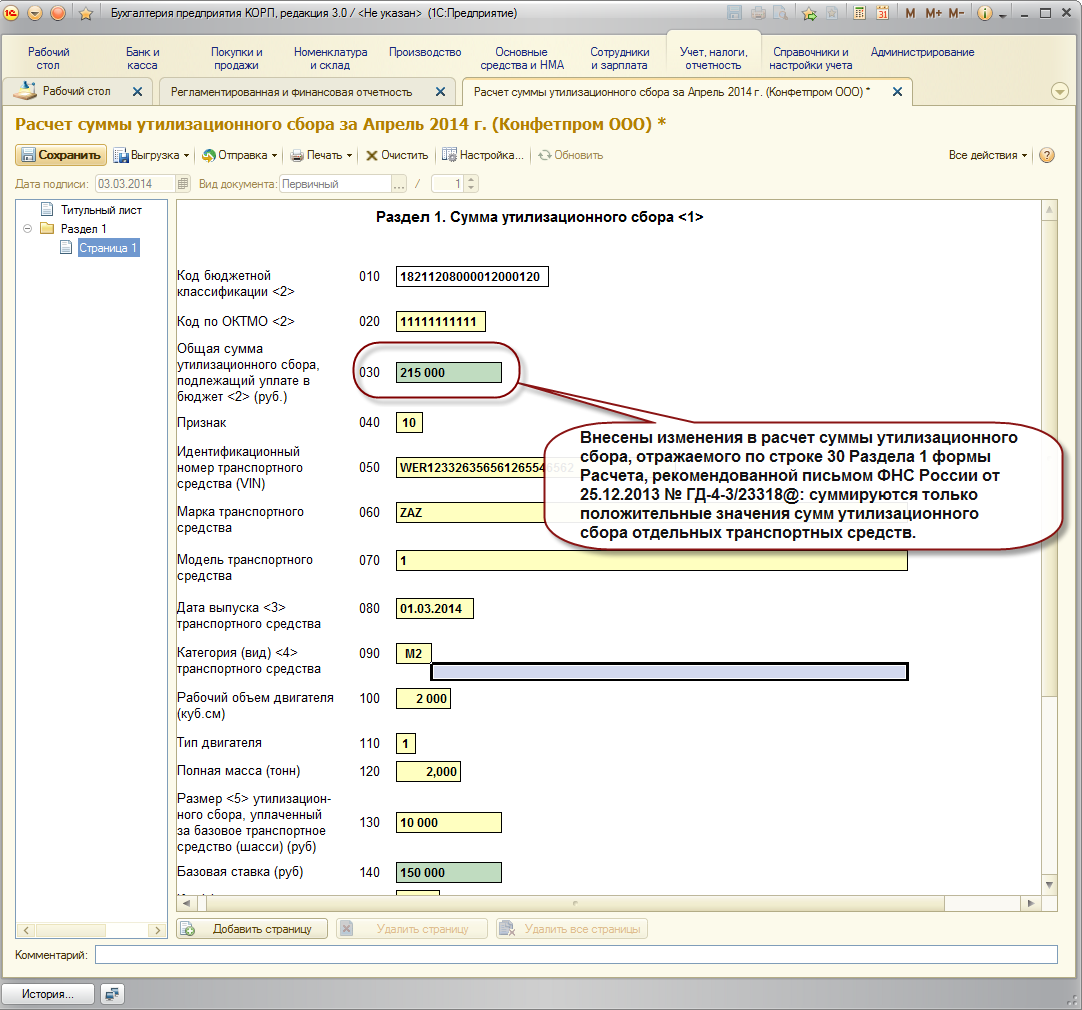Click the help question mark icon

1047,155
